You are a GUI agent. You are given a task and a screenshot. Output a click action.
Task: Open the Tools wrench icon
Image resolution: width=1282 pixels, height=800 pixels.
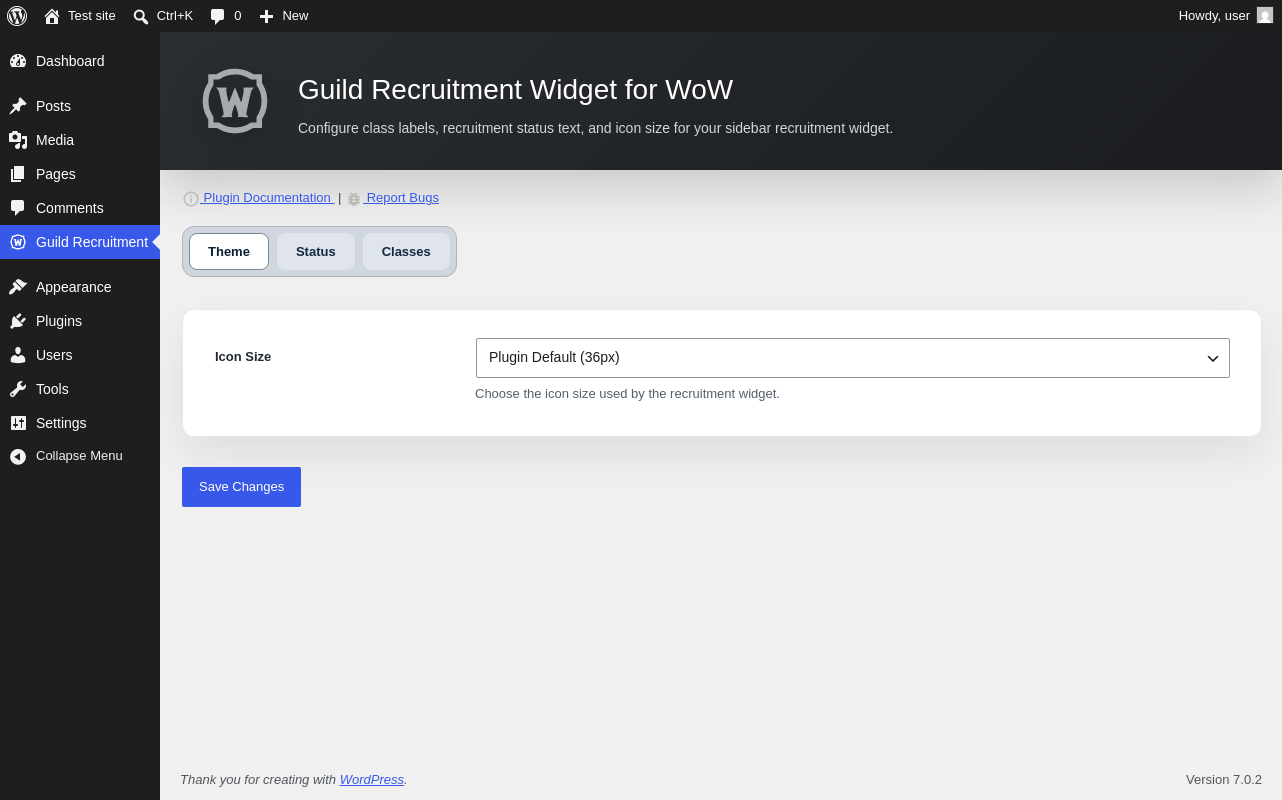tap(18, 389)
